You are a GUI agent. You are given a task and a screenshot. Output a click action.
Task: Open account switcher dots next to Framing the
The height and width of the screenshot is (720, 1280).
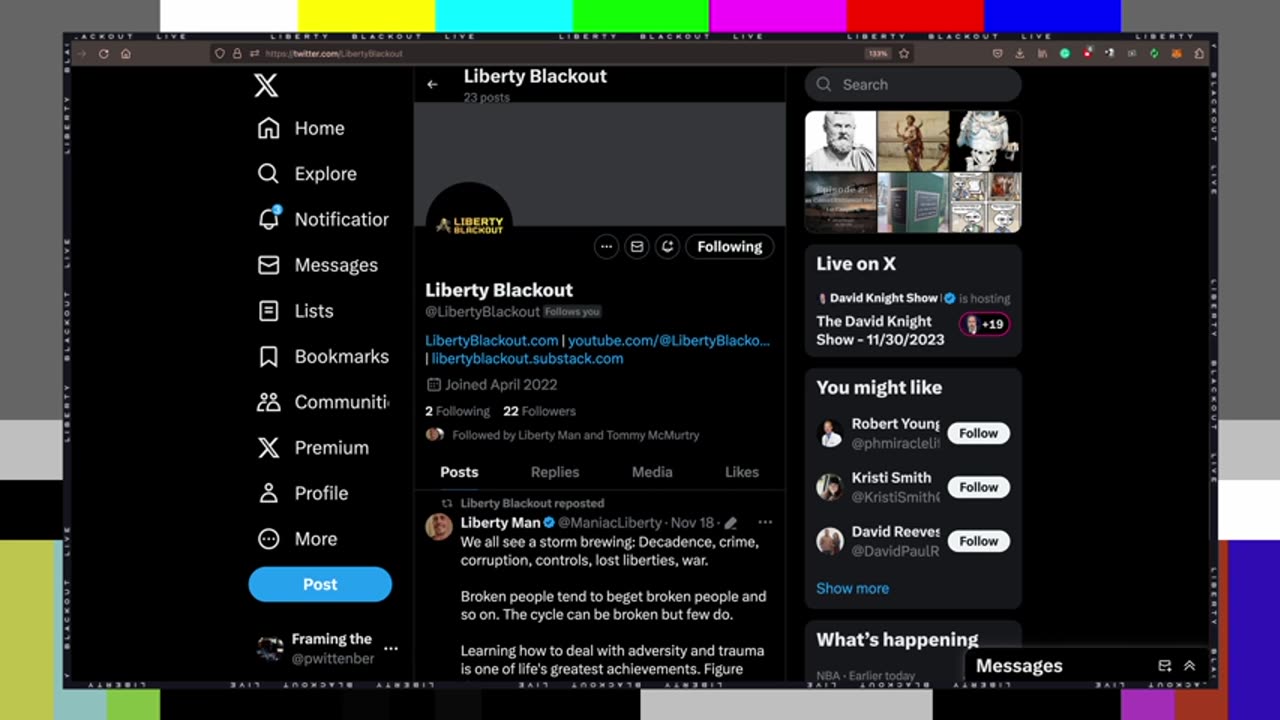click(x=391, y=648)
